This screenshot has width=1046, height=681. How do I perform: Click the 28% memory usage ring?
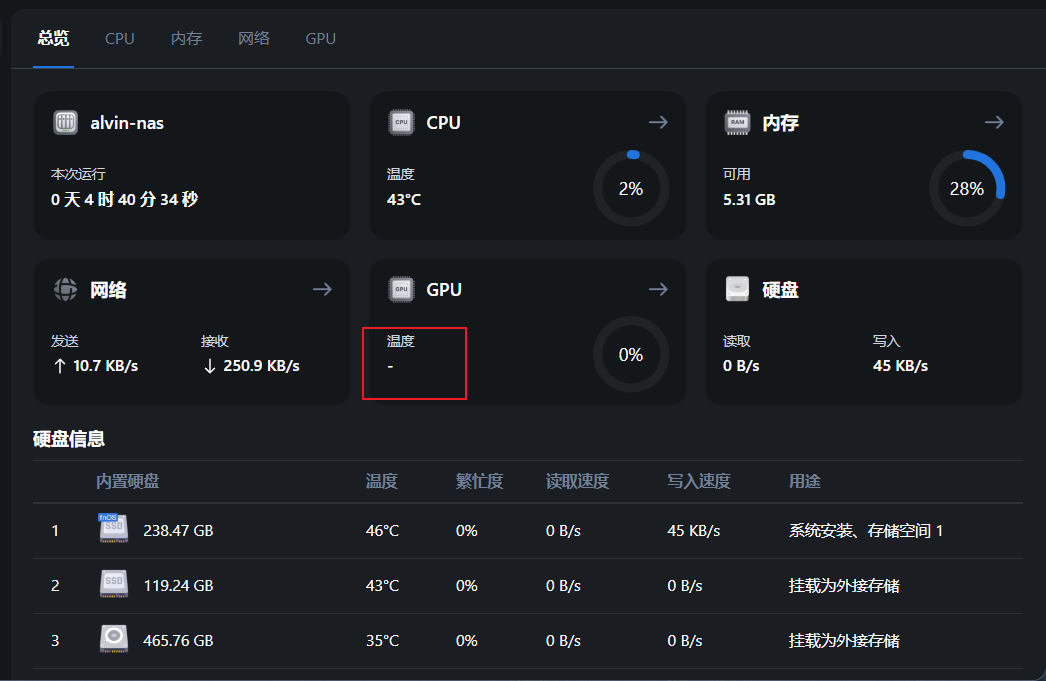click(966, 188)
